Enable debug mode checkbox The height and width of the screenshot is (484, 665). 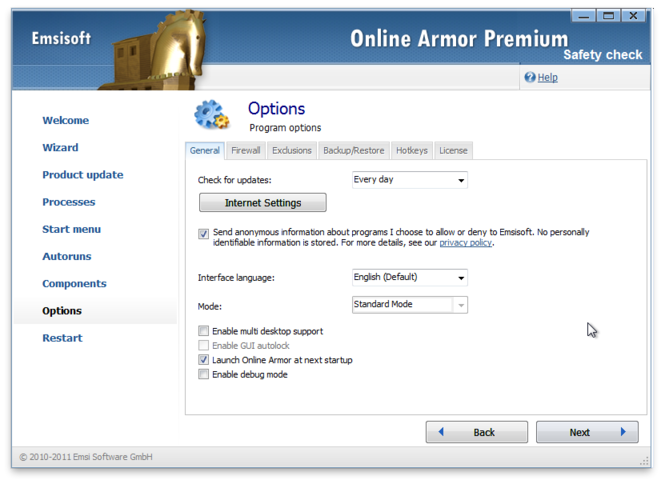coord(204,374)
